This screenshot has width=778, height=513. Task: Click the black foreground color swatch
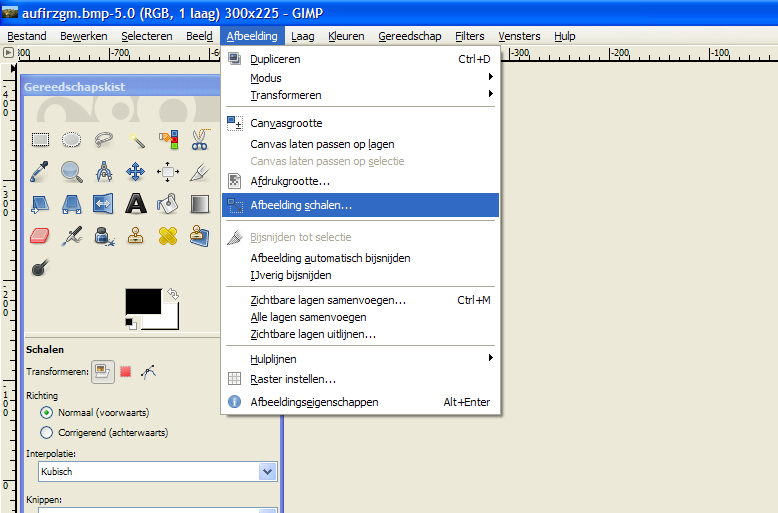pos(143,301)
